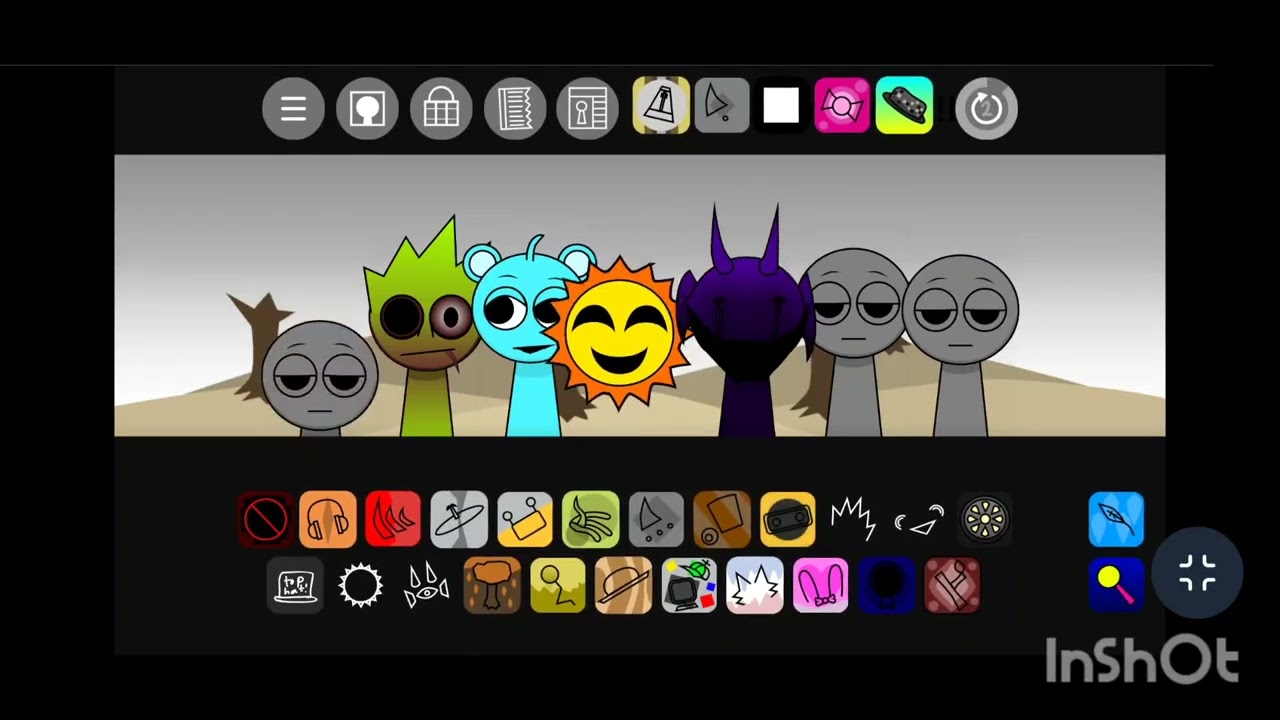Image resolution: width=1280 pixels, height=720 pixels.
Task: Choose the gray sail with dots icon
Action: 656,520
